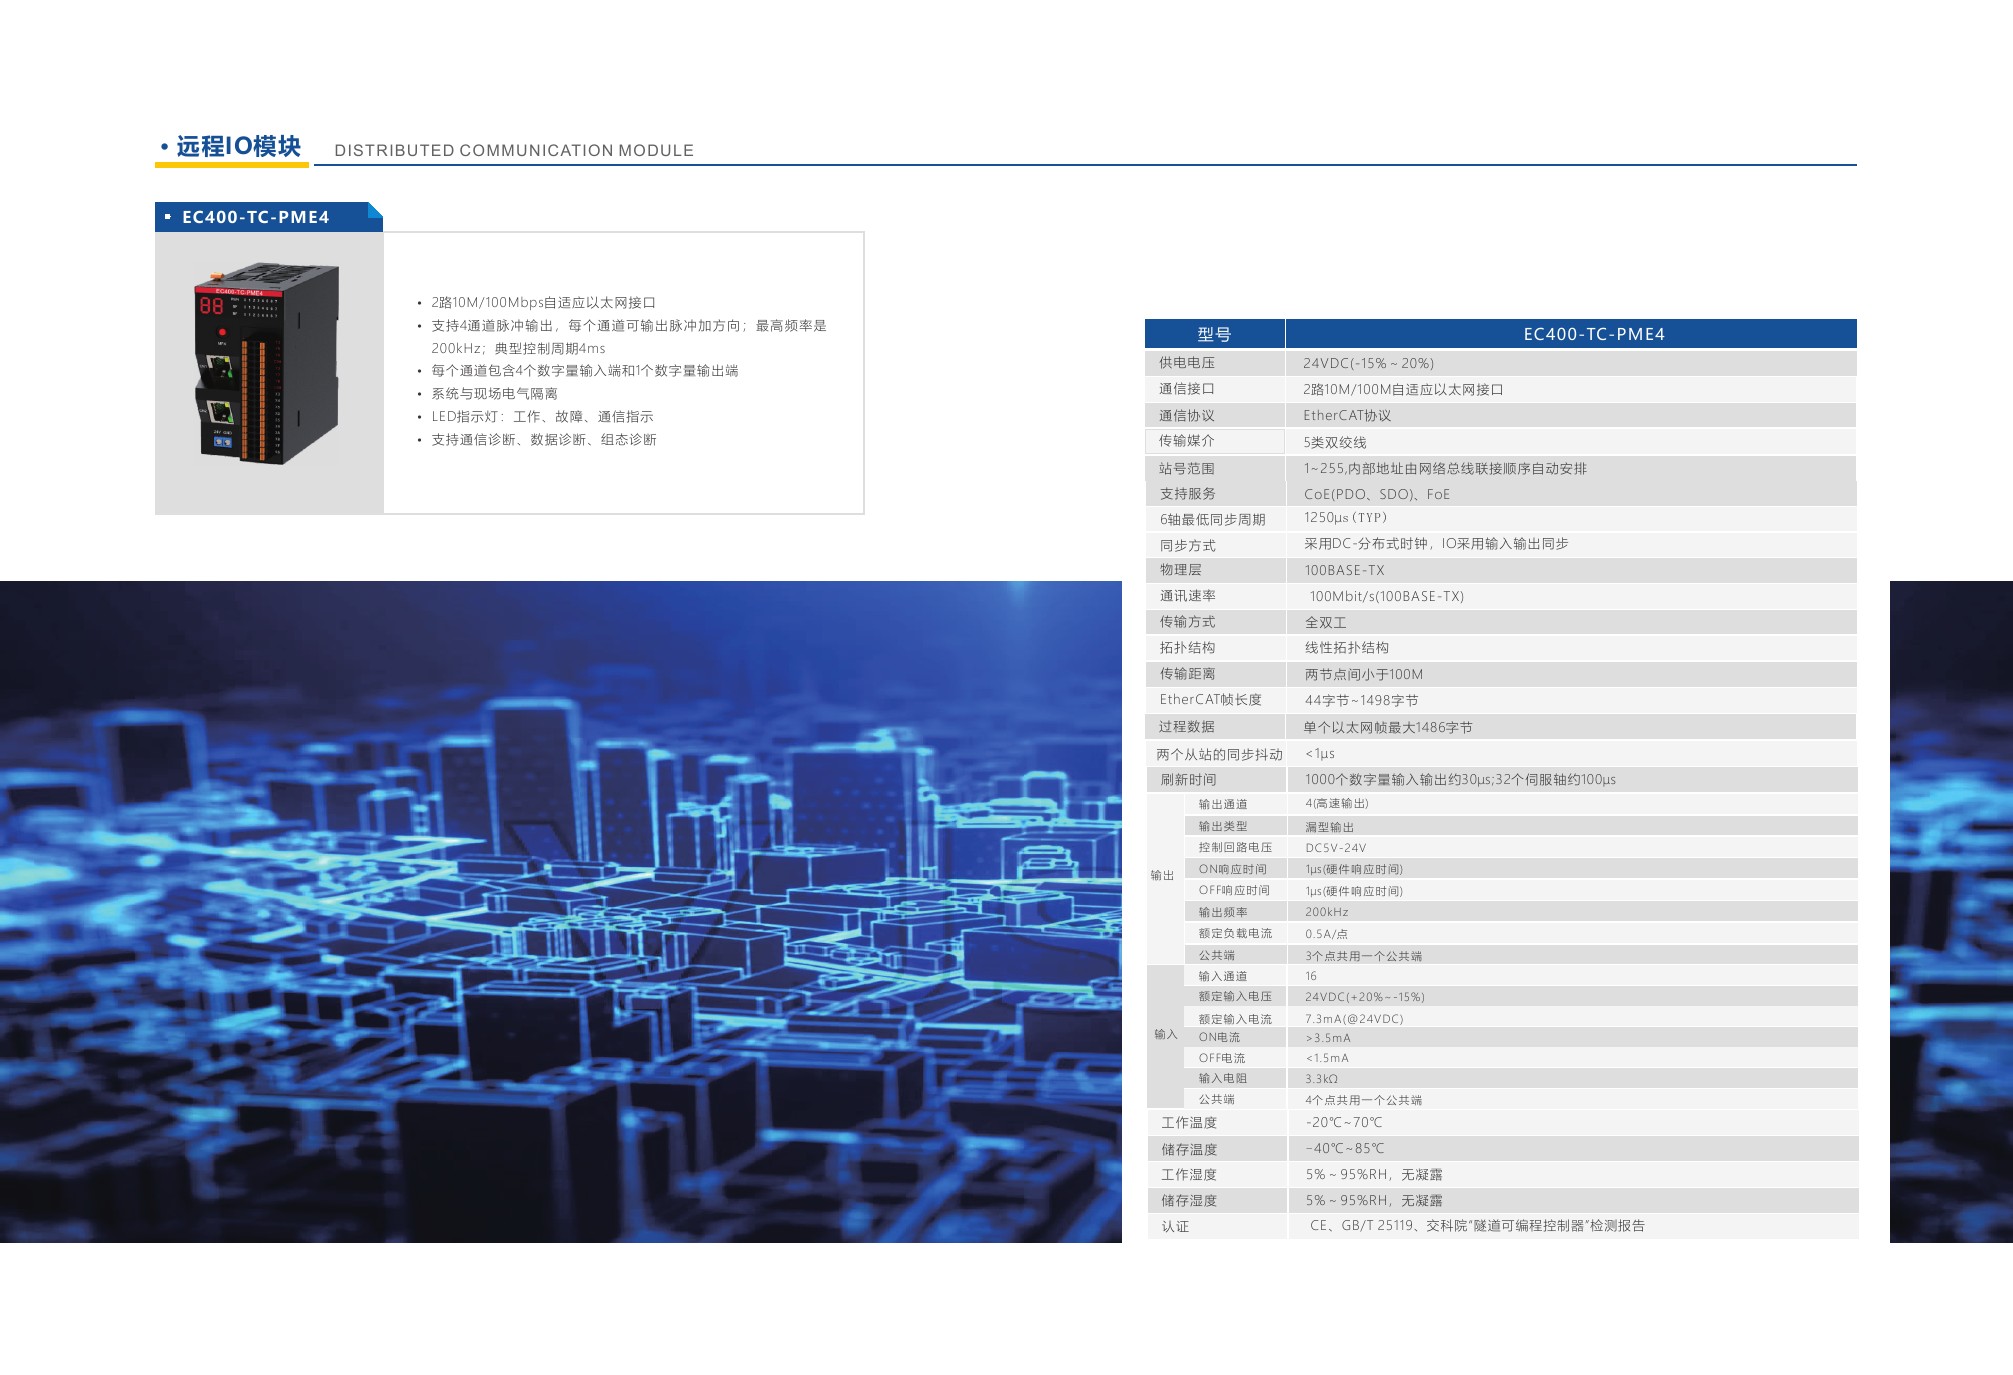
Task: Select the 认证 row label
Action: click(x=1175, y=1227)
